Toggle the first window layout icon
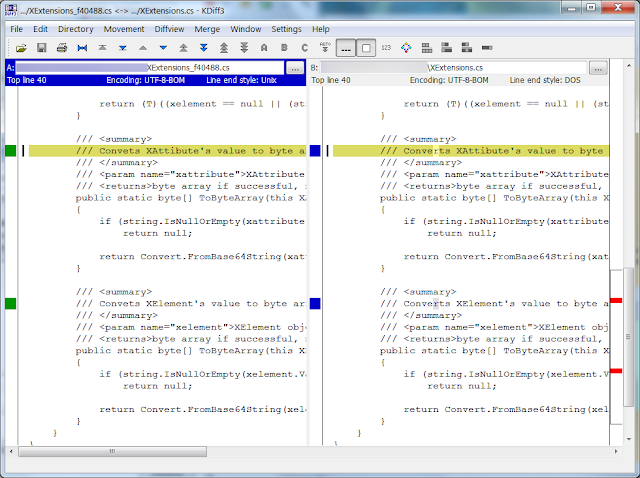The height and width of the screenshot is (478, 640). tap(427, 48)
